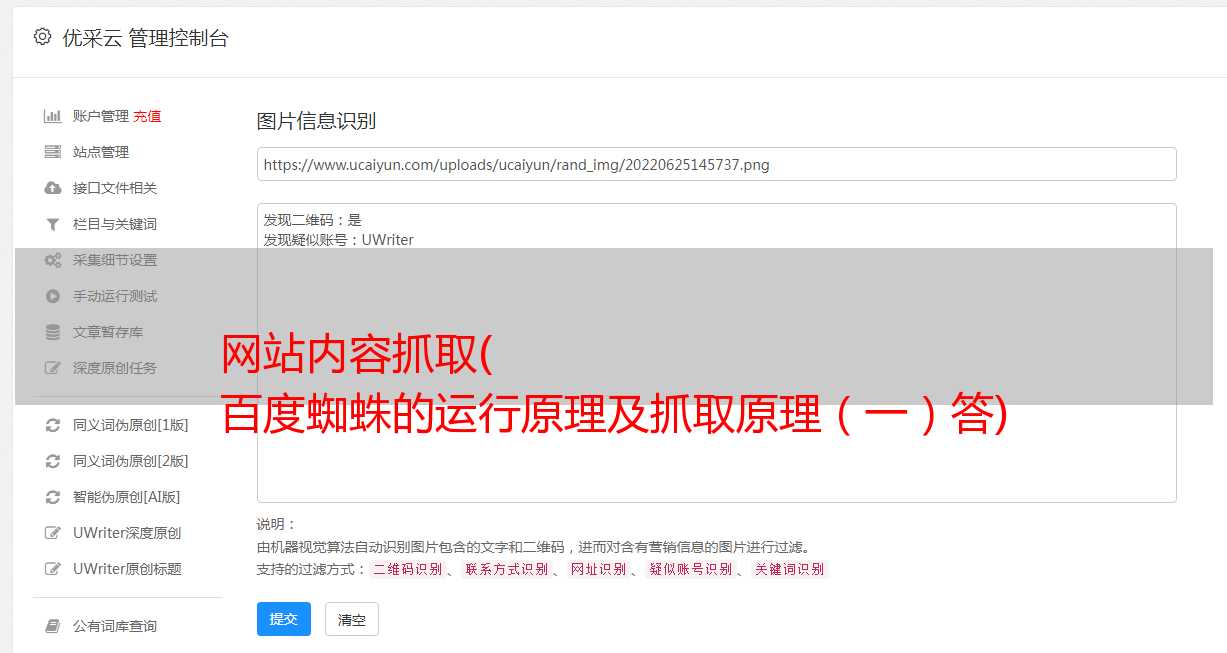The width and height of the screenshot is (1227, 653).
Task: Click the 疑似账号识别 tag
Action: (x=691, y=569)
